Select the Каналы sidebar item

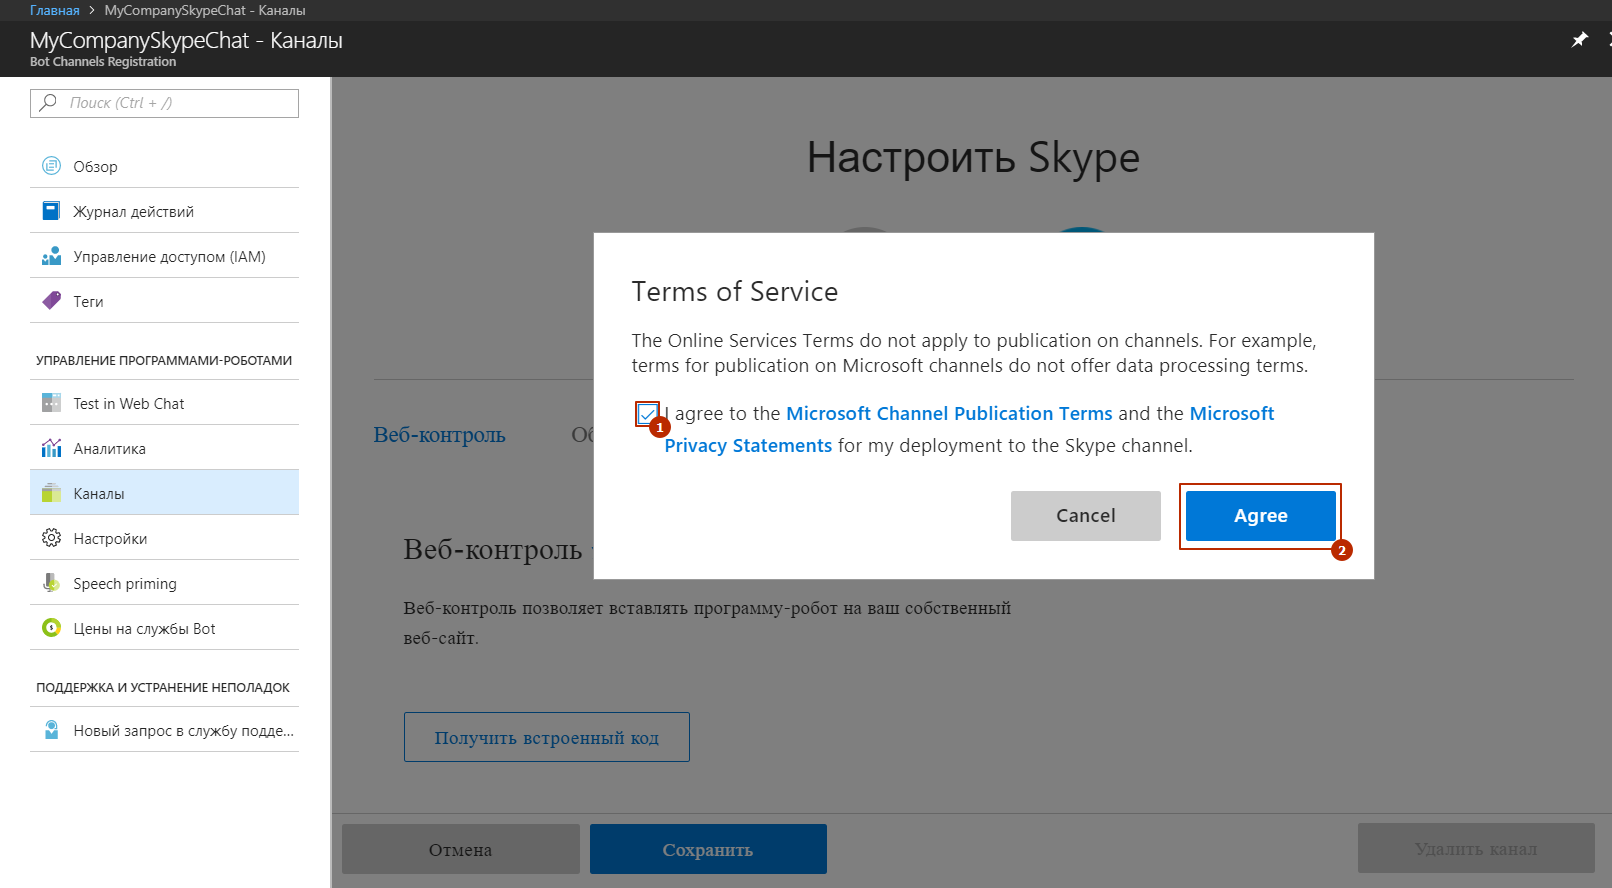(164, 493)
